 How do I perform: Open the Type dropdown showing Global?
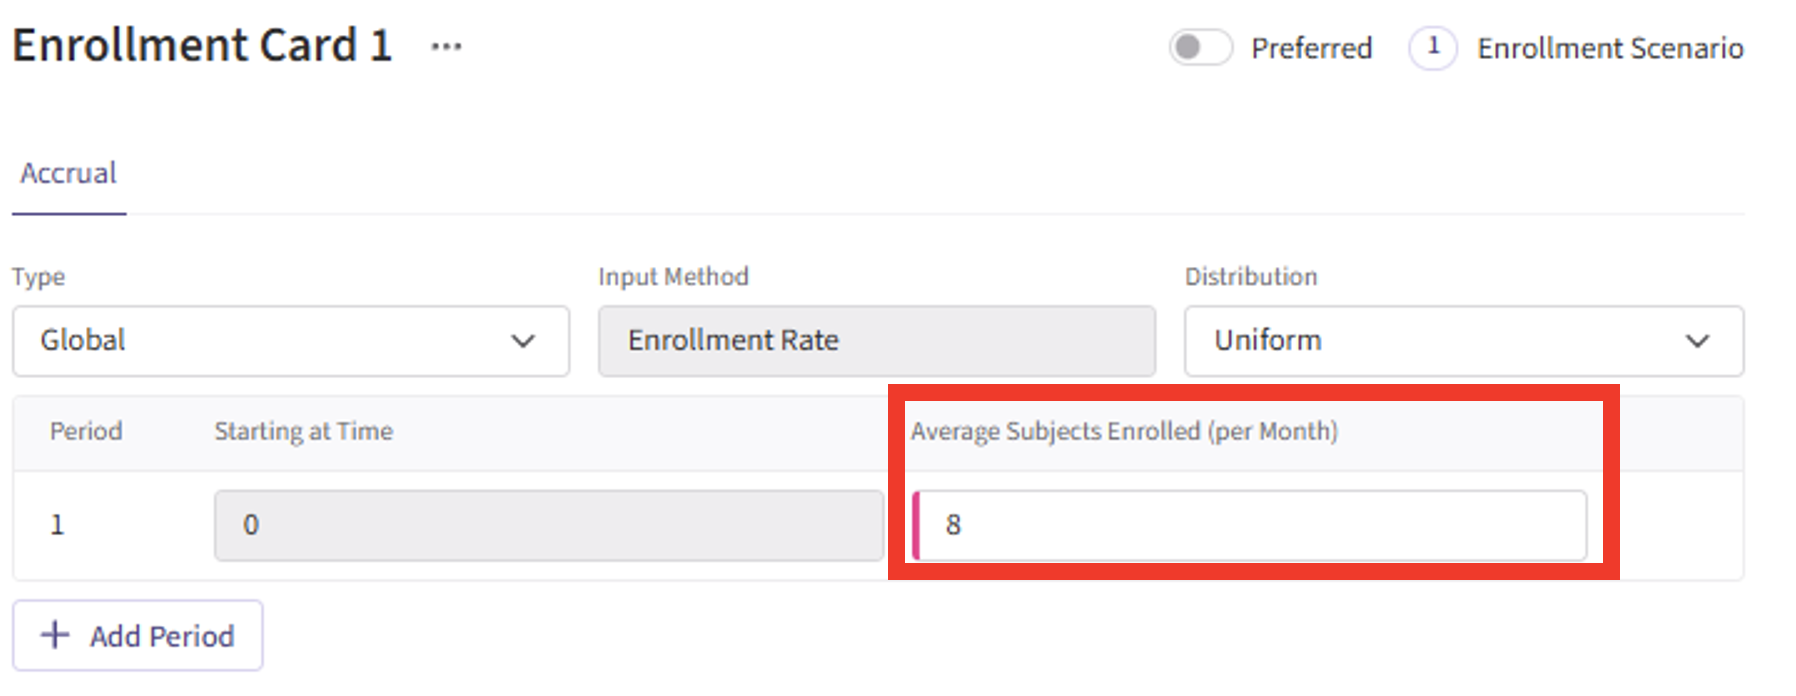pyautogui.click(x=290, y=341)
